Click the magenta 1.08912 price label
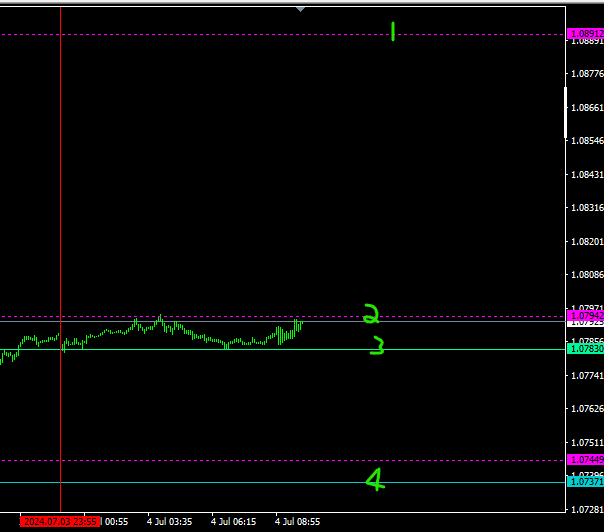The width and height of the screenshot is (604, 532). [x=586, y=34]
